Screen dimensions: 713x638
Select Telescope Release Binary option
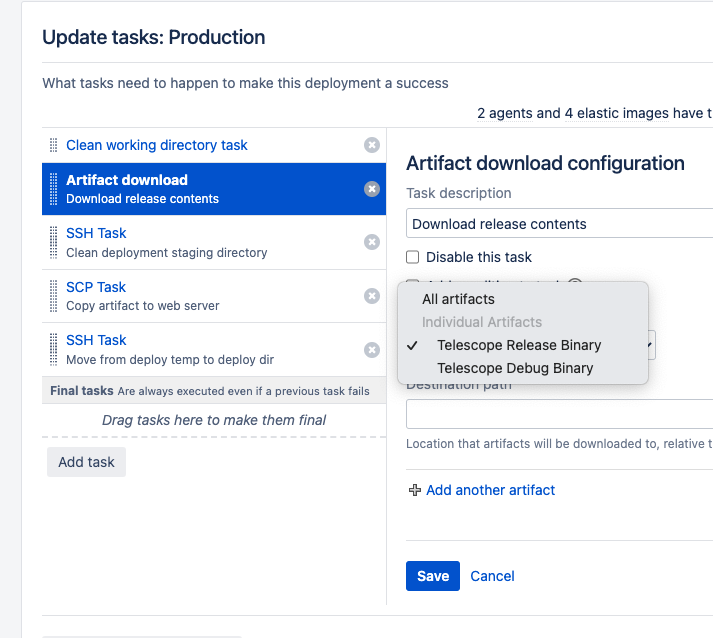point(519,345)
